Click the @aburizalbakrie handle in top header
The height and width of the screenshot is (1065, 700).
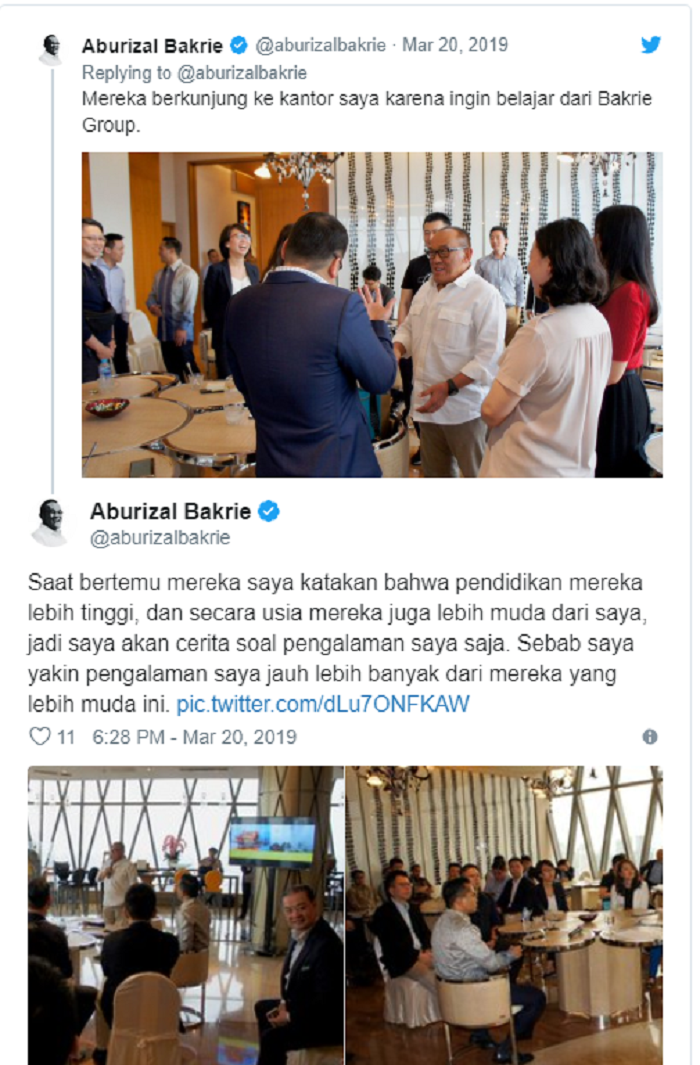(x=320, y=46)
